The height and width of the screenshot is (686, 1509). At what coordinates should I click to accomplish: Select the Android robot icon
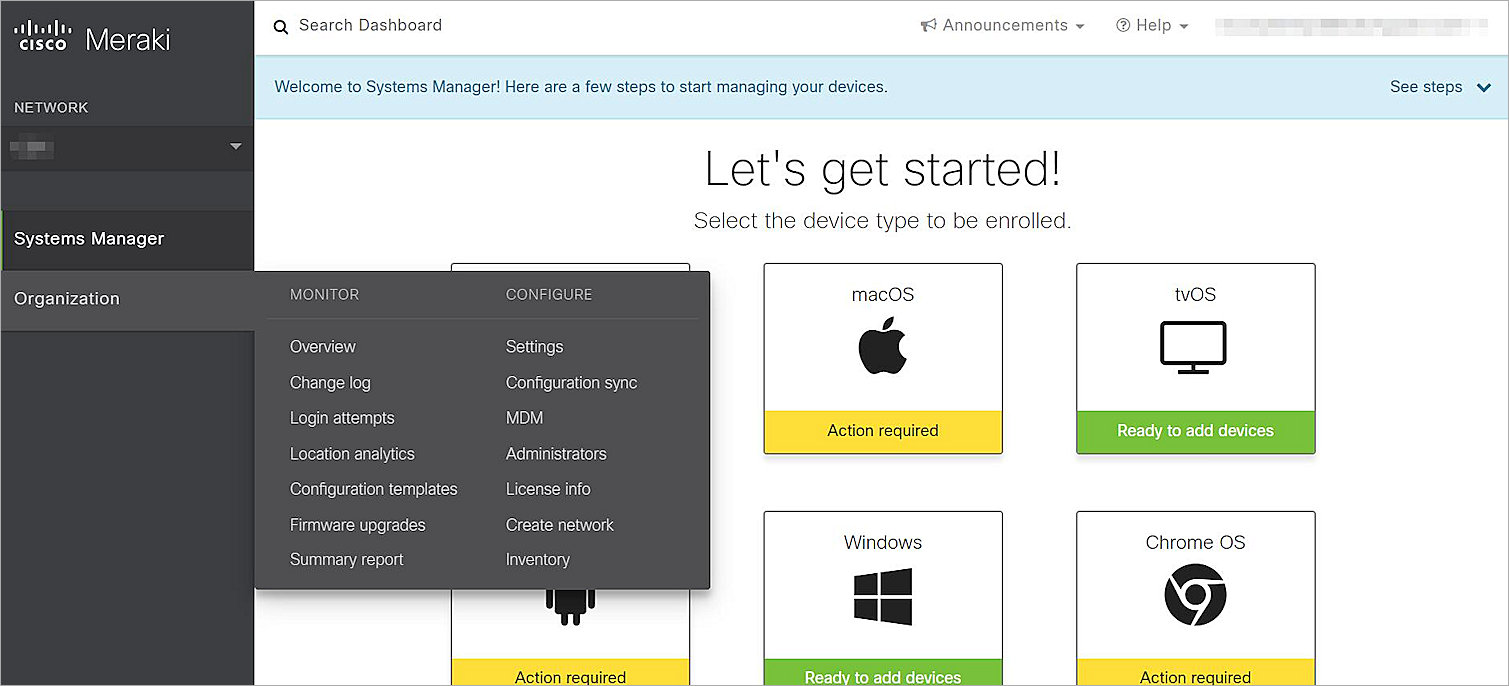[570, 605]
